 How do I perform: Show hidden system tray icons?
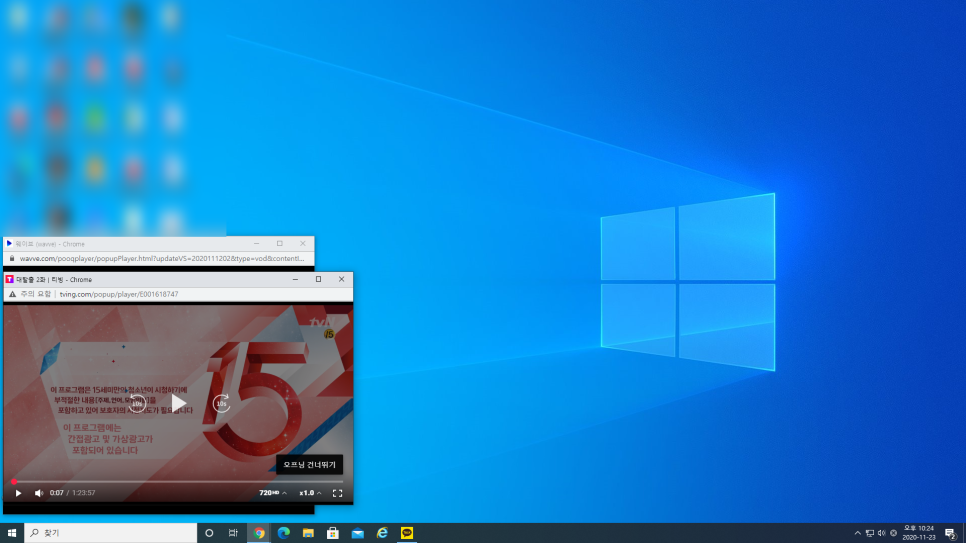(858, 533)
